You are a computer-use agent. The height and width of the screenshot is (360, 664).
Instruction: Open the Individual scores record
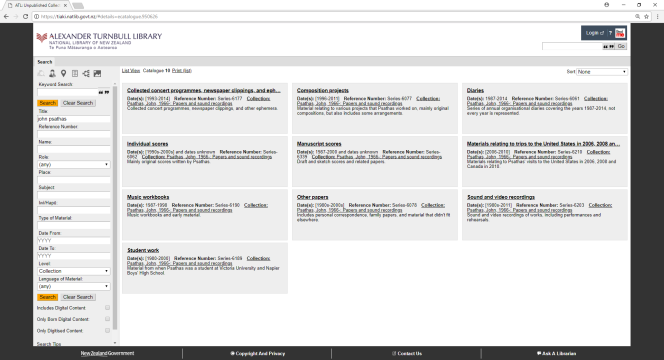pyautogui.click(x=147, y=144)
